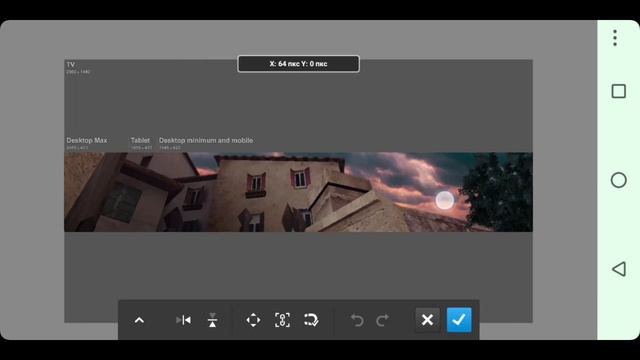Tap the Android recent apps square button

pyautogui.click(x=619, y=91)
